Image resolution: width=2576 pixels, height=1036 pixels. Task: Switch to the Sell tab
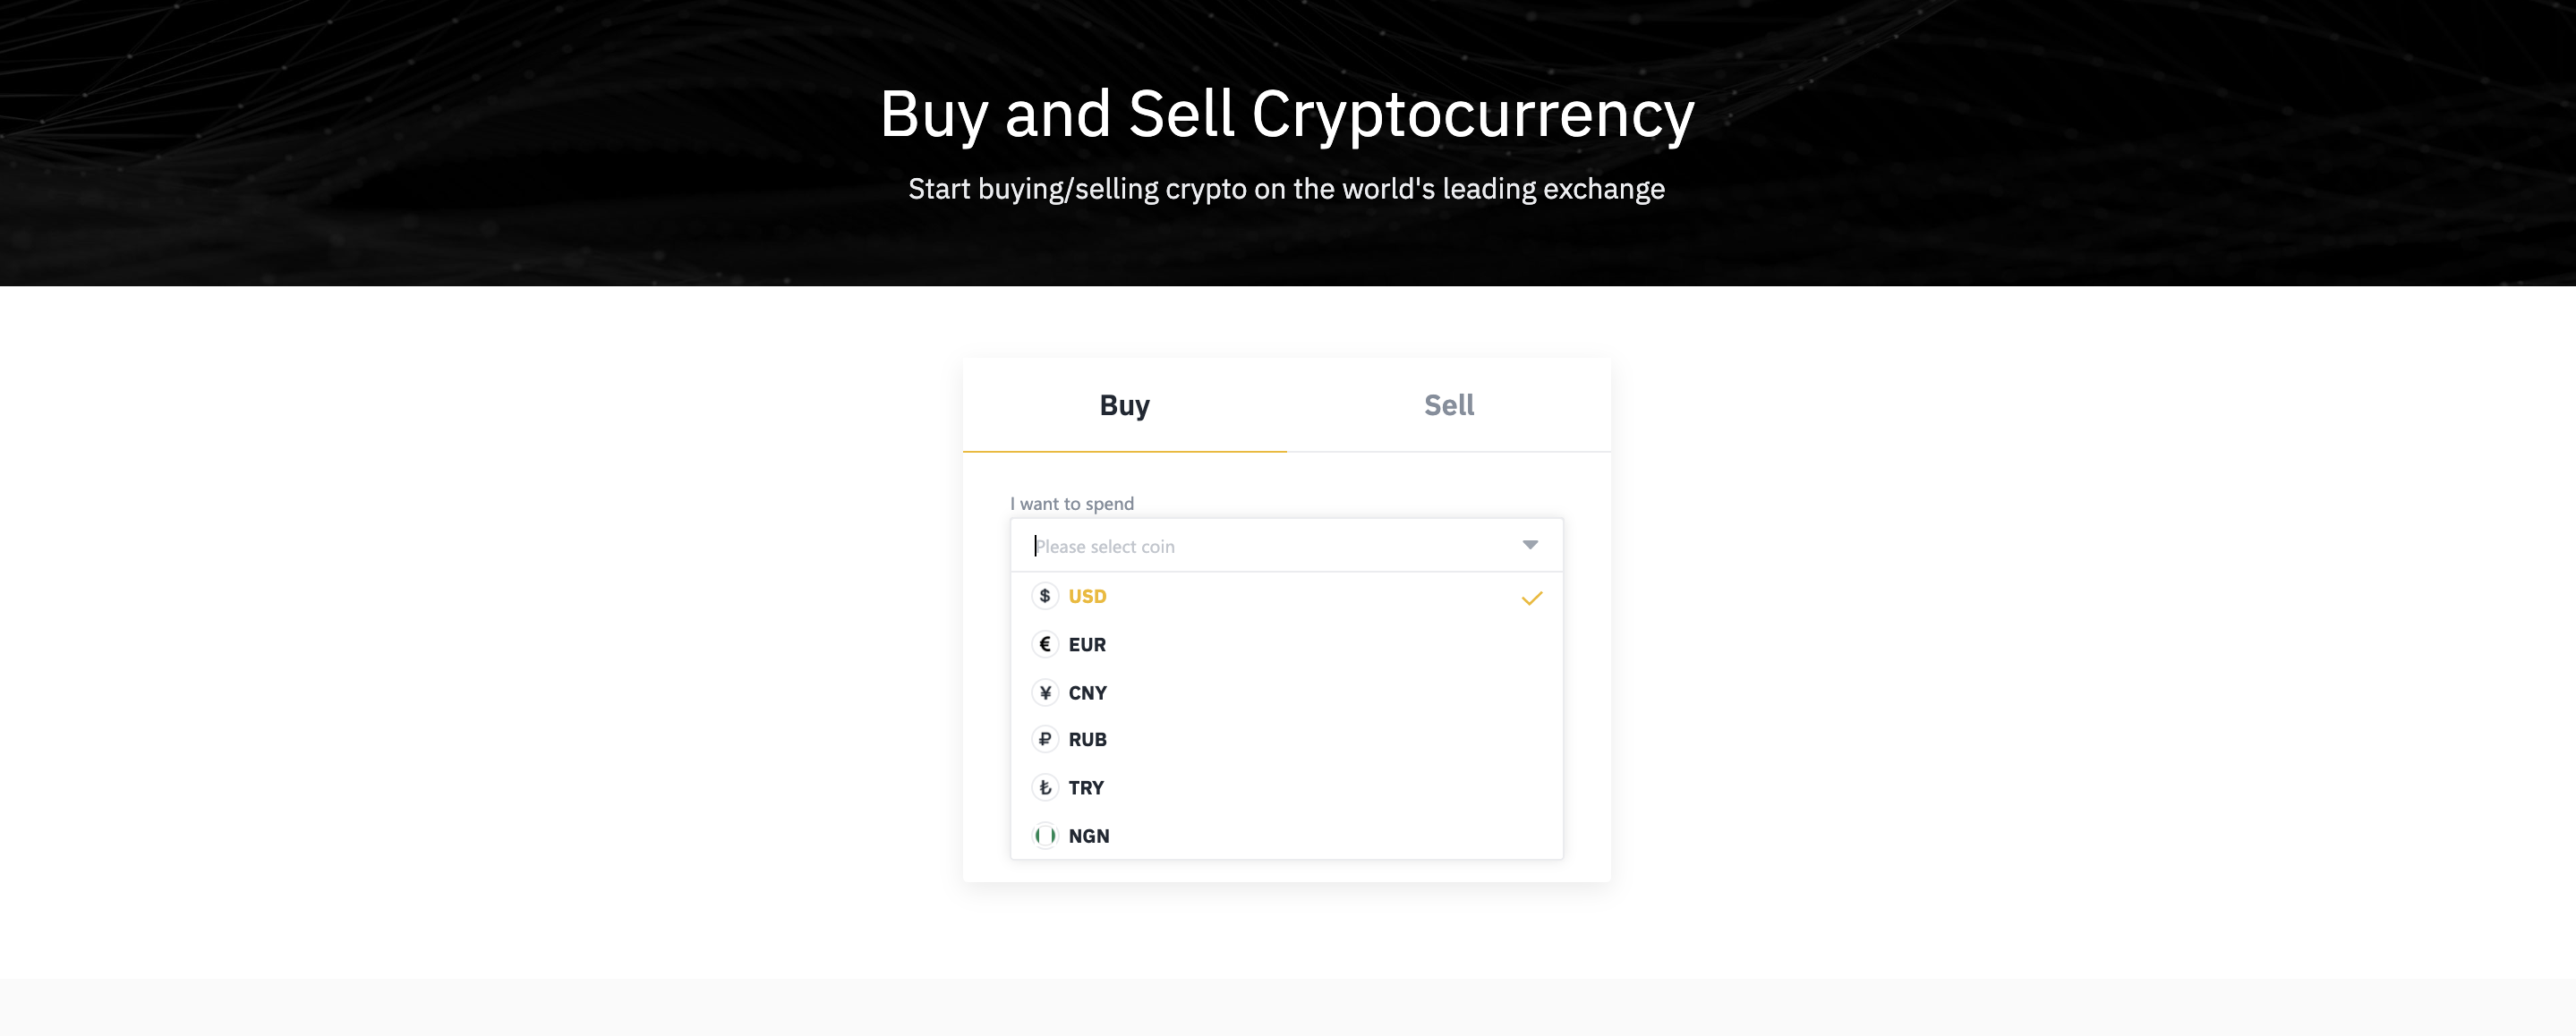click(x=1448, y=405)
